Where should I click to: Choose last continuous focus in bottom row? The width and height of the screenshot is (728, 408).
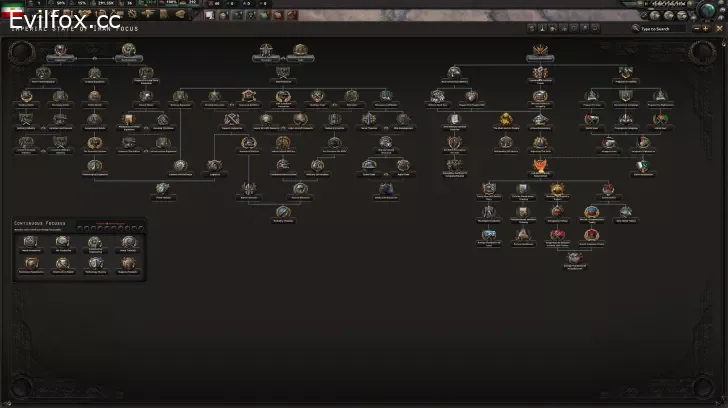click(127, 264)
